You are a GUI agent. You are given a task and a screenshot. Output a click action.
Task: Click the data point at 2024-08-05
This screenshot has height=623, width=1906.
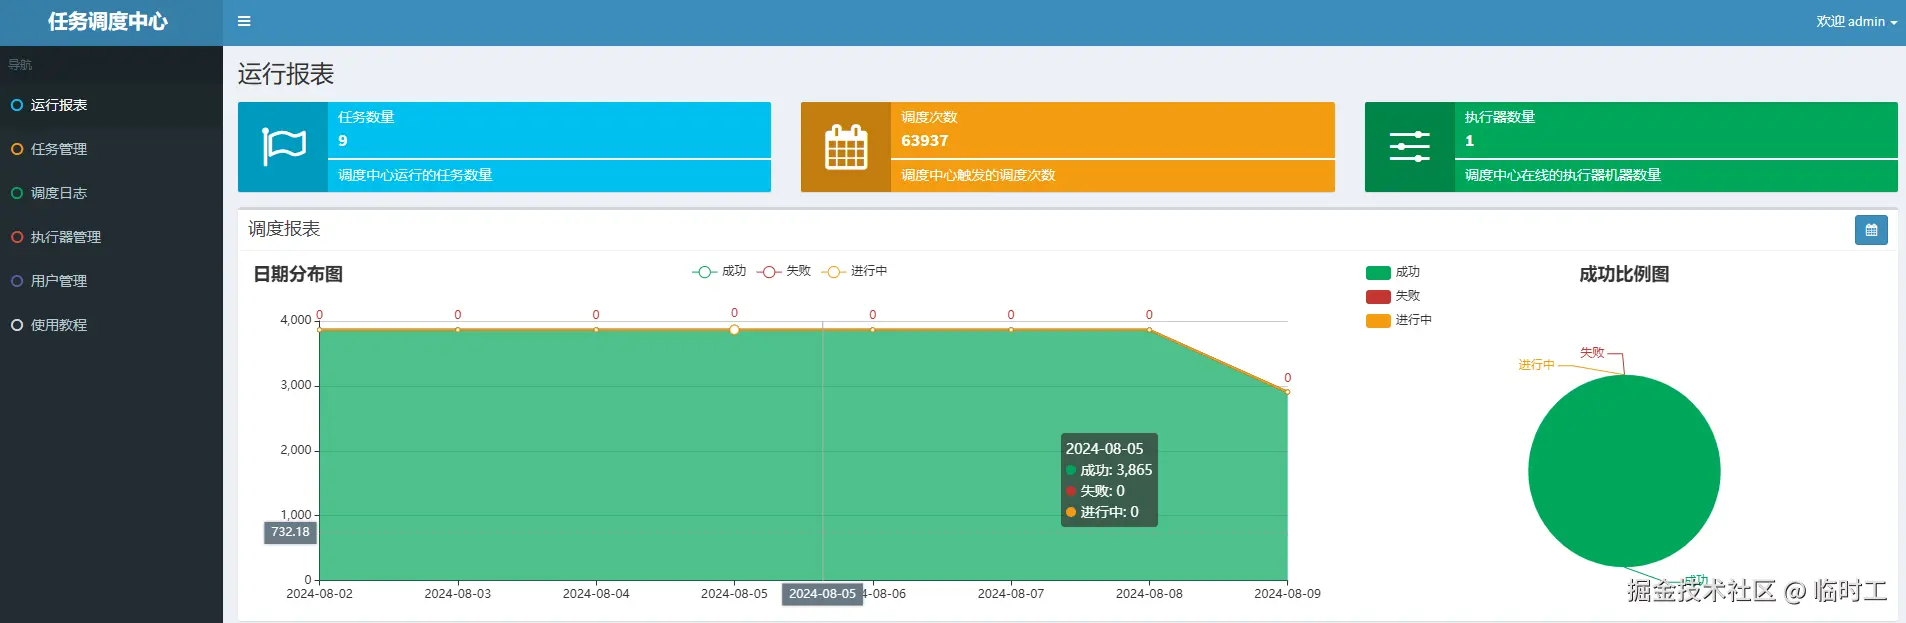click(x=734, y=329)
